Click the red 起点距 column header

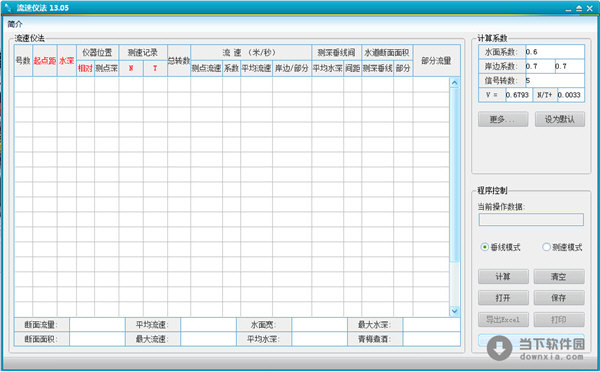pyautogui.click(x=45, y=60)
